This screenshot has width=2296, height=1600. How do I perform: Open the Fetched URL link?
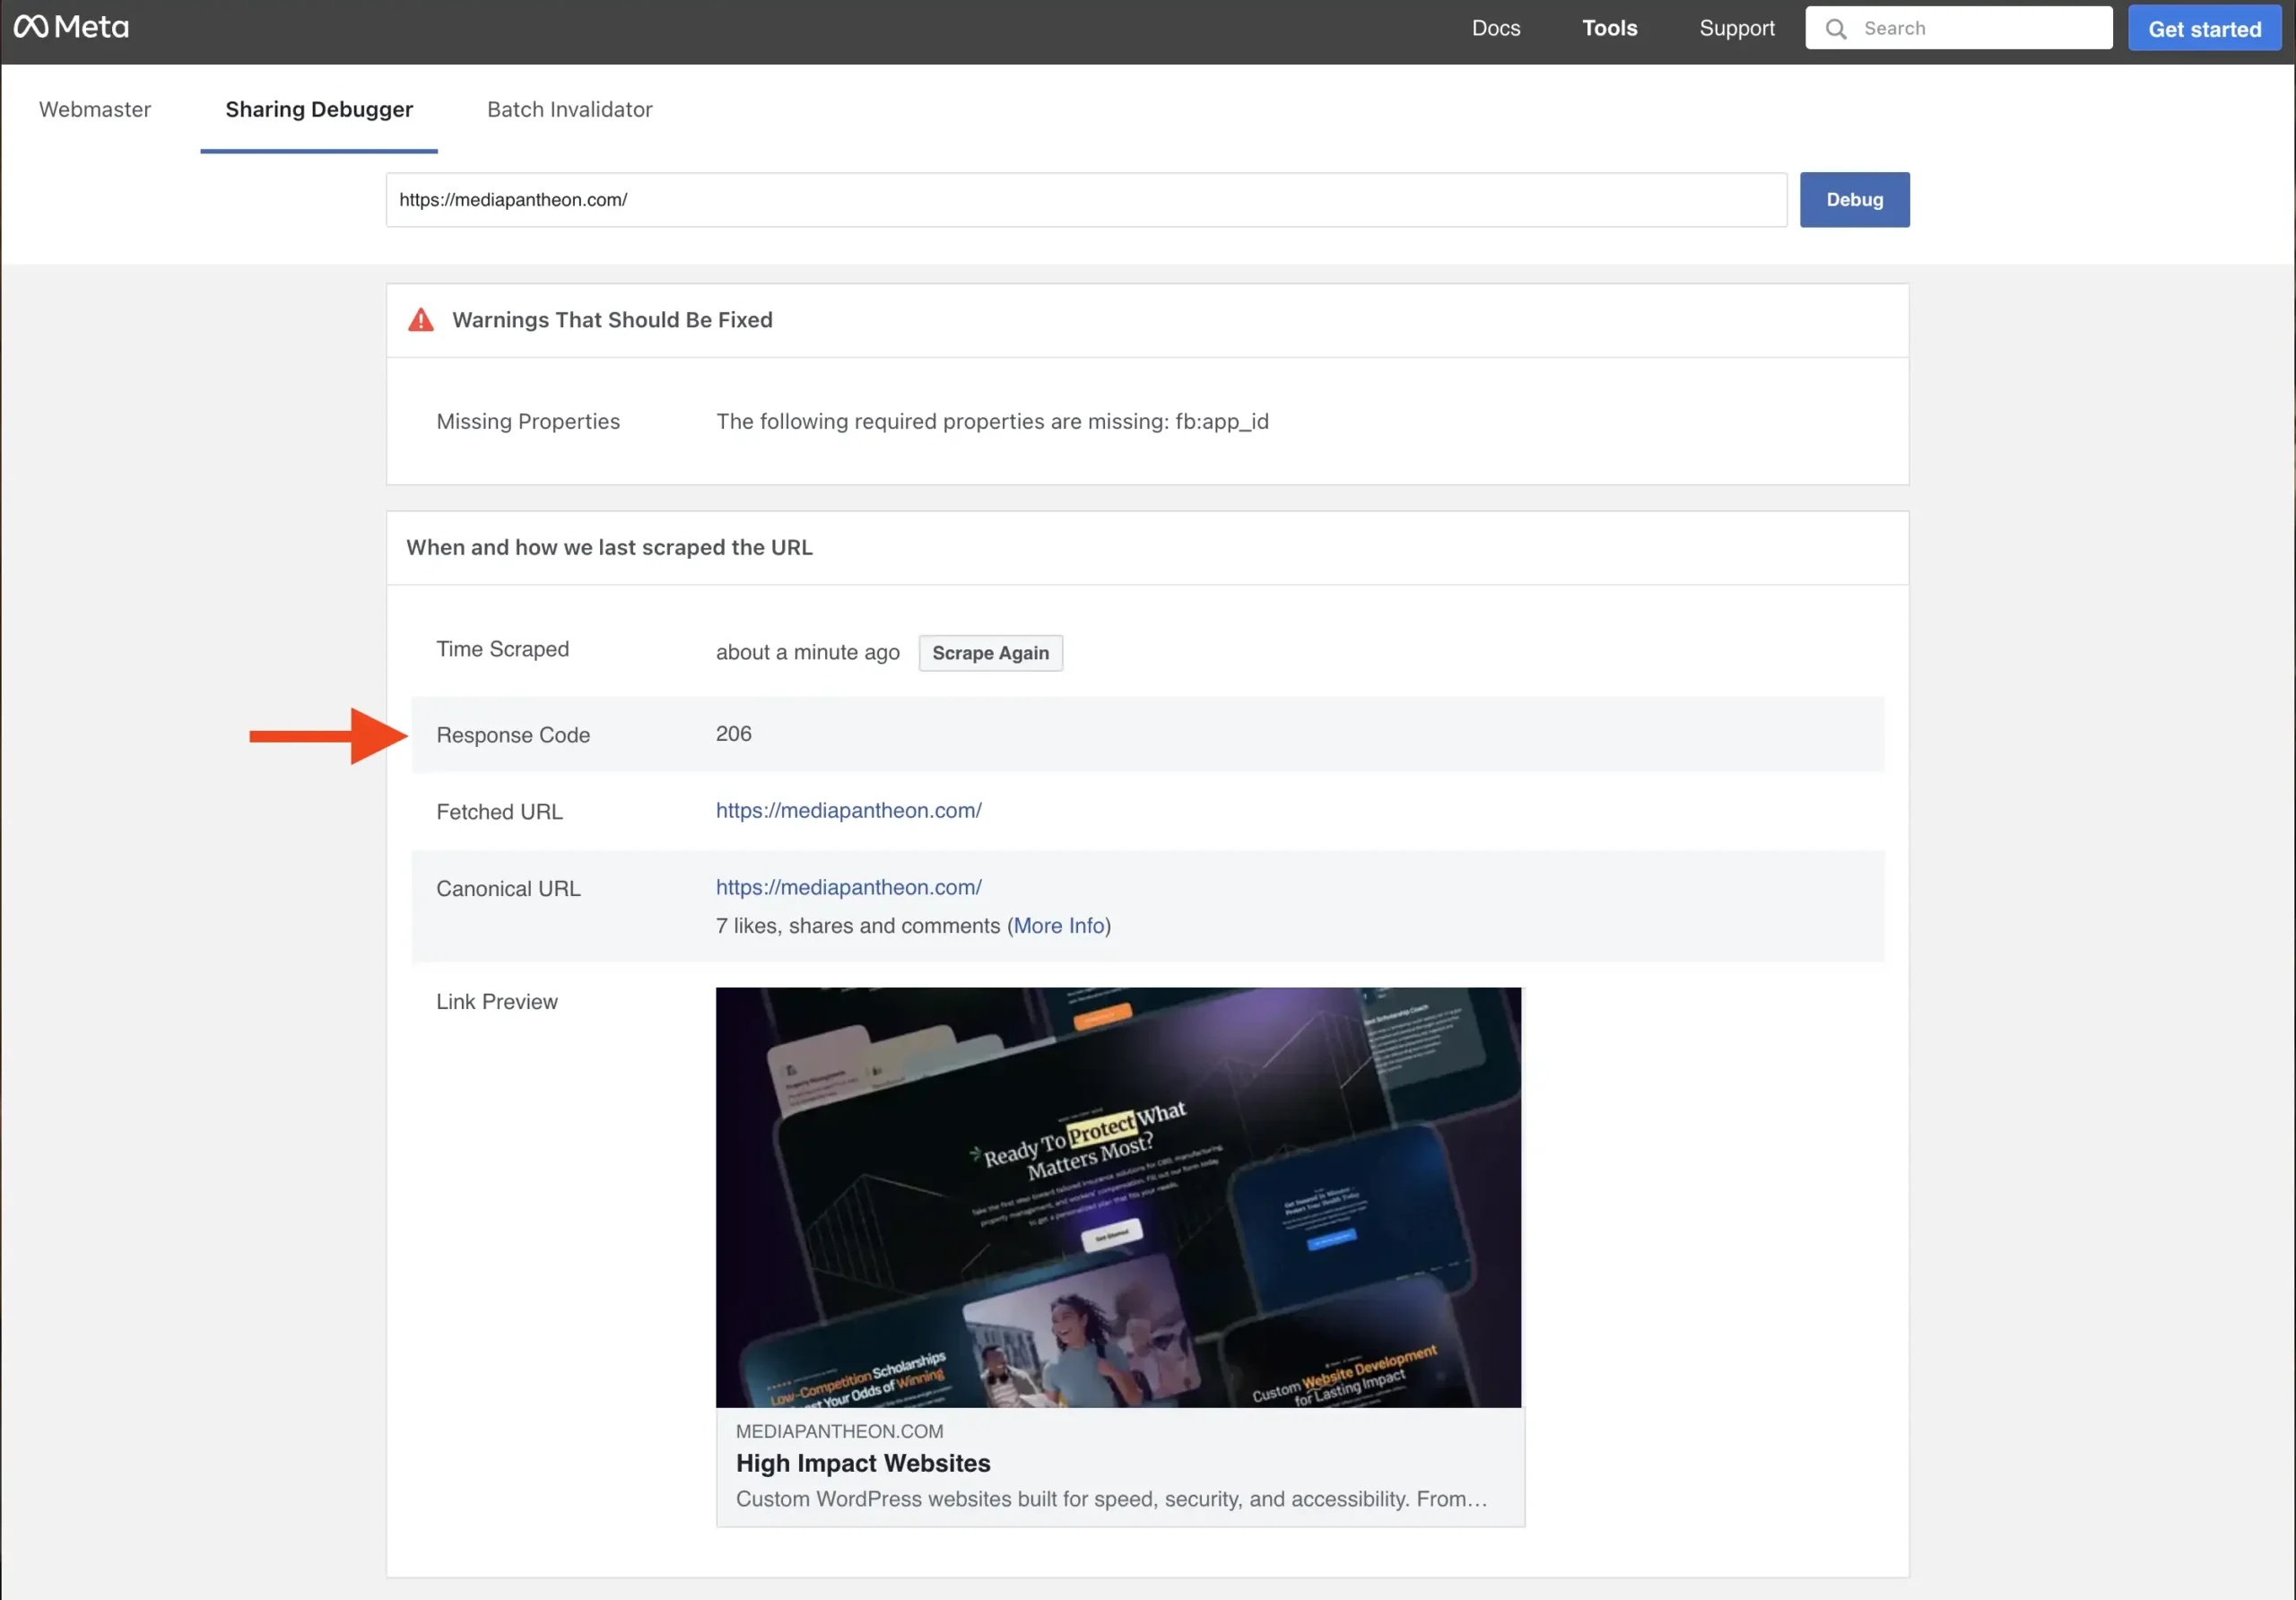click(x=848, y=810)
